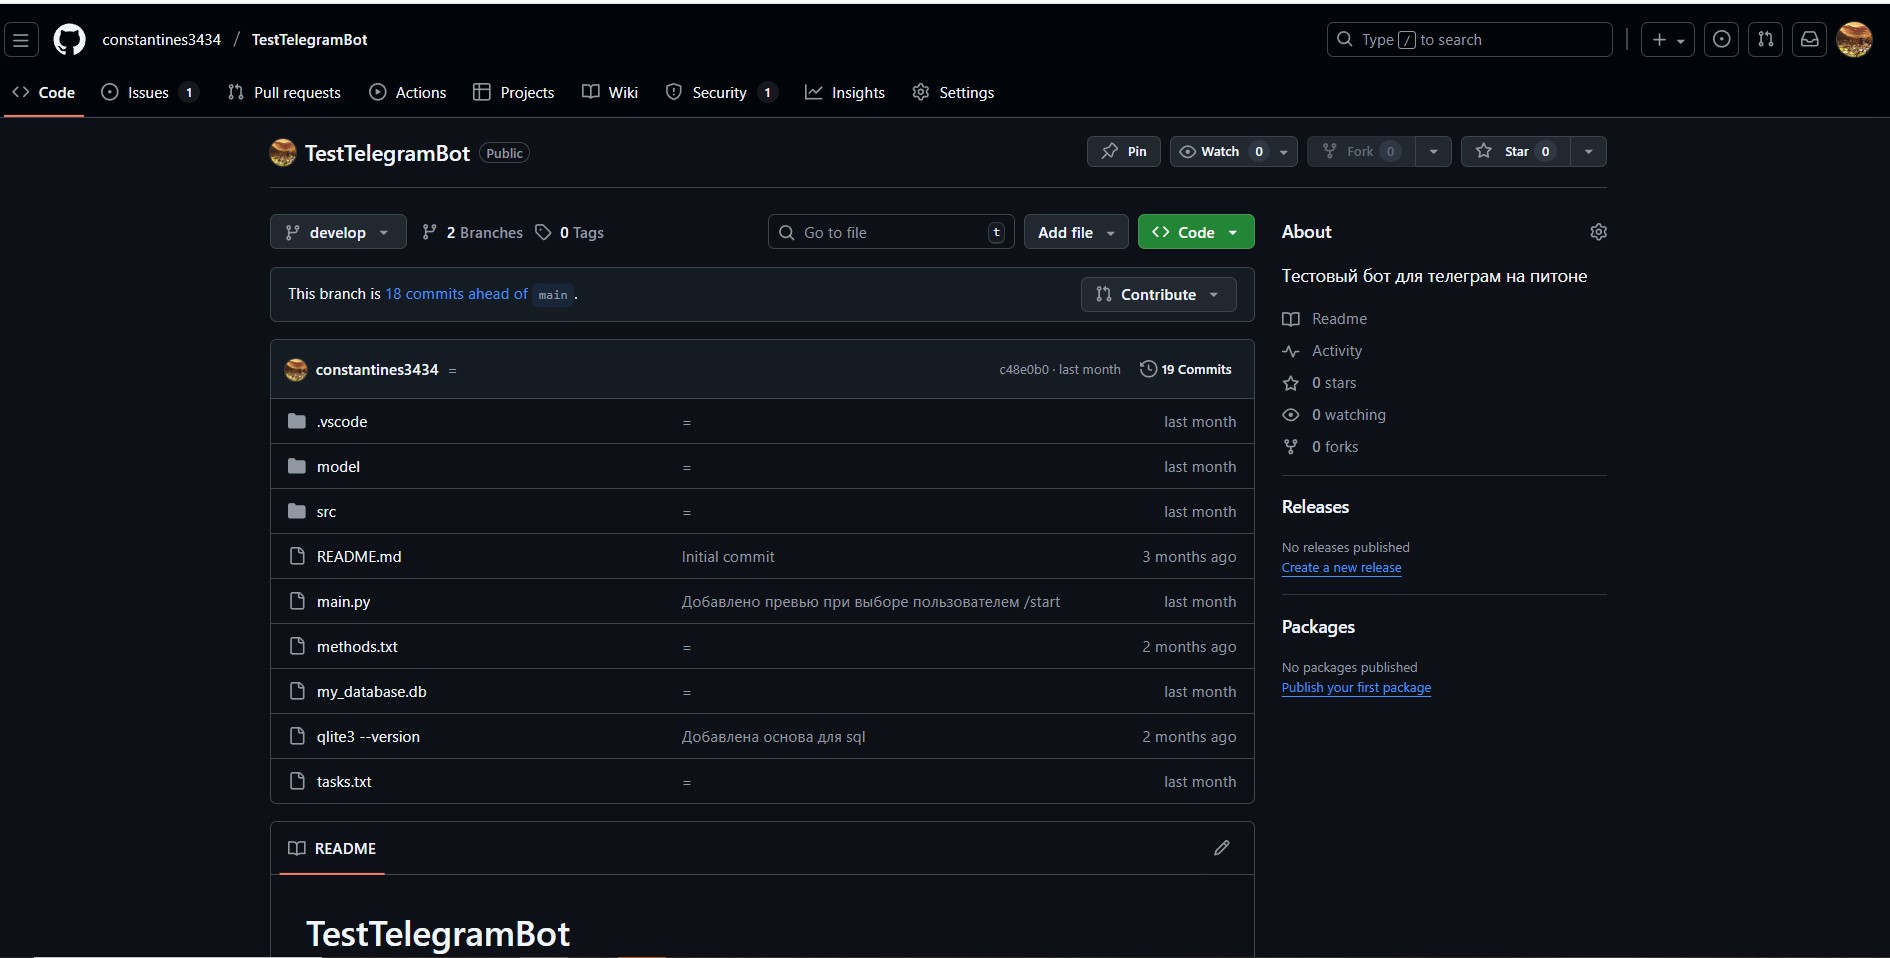Open the Security tab

[721, 92]
